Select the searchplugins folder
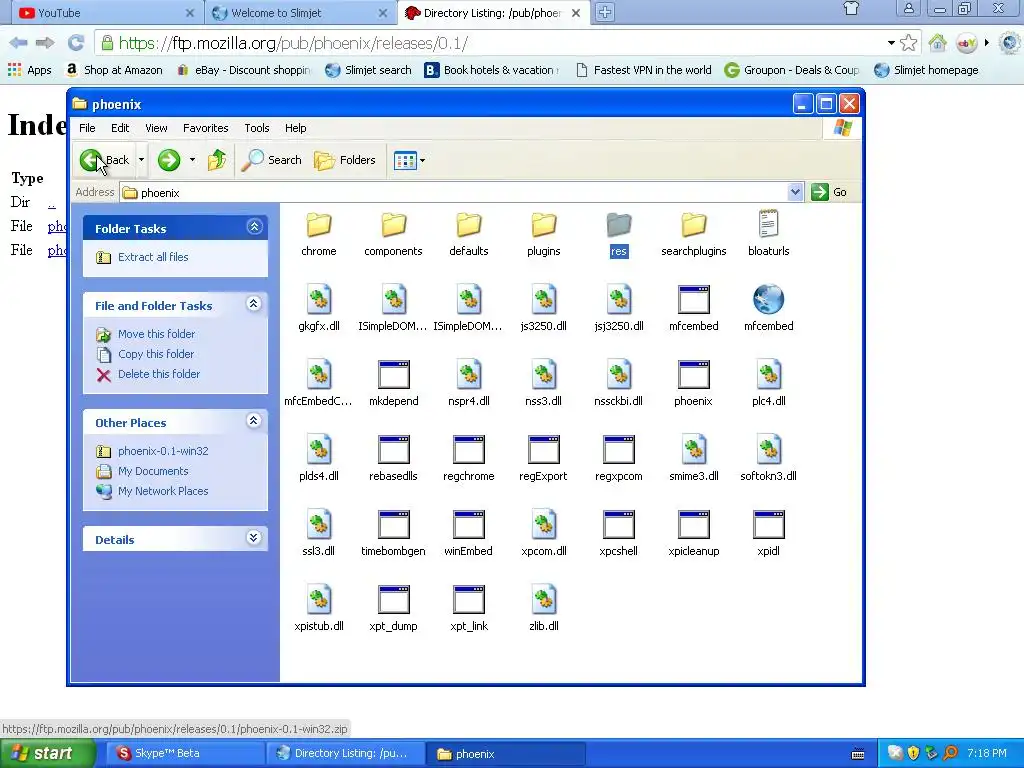1024x768 pixels. tap(694, 234)
